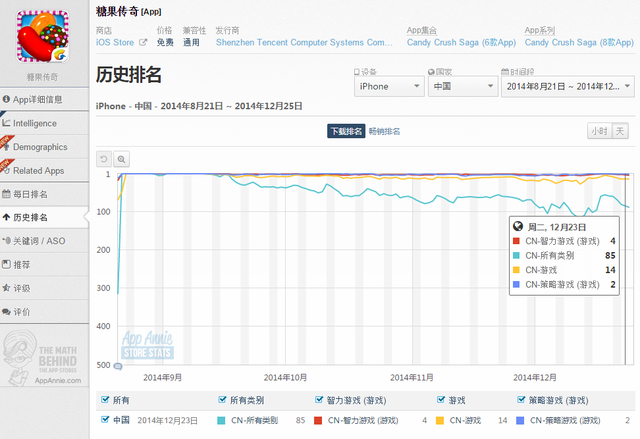The image size is (640, 439).
Task: Click the speech bubble icon beside 评价
Action: pos(6,312)
